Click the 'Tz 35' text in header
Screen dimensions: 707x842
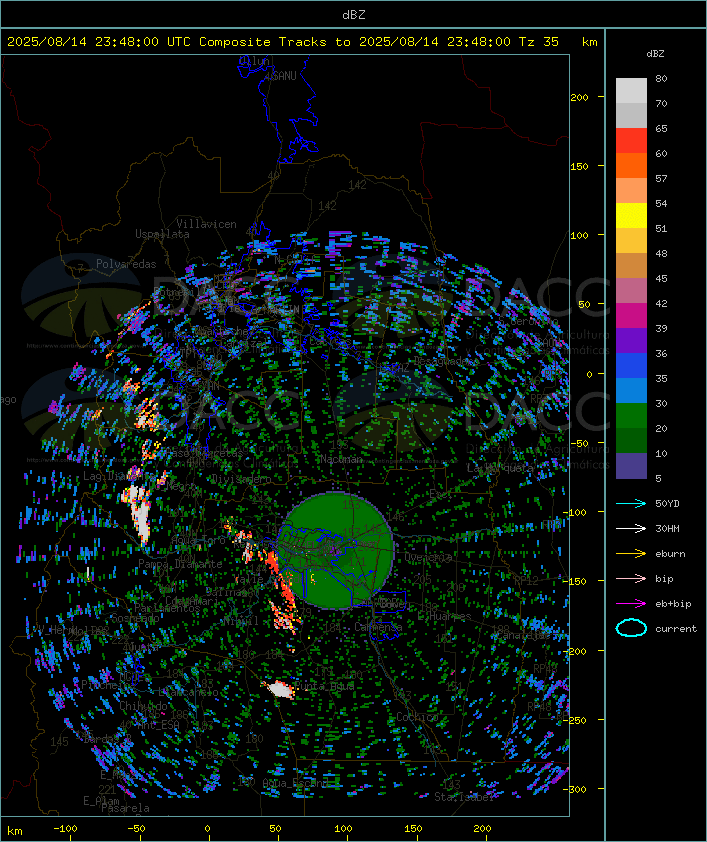coord(539,42)
